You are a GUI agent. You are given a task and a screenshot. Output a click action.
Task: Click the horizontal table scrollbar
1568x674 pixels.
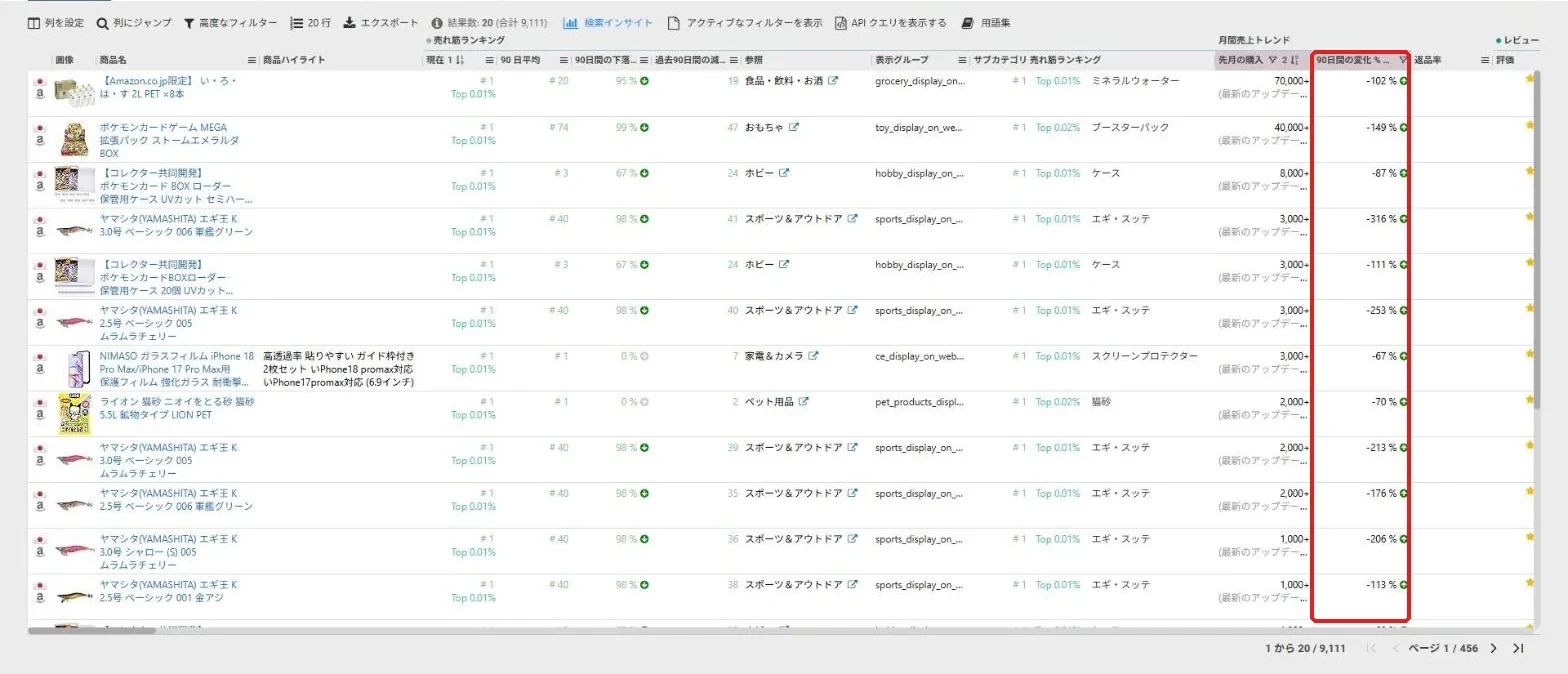91,630
